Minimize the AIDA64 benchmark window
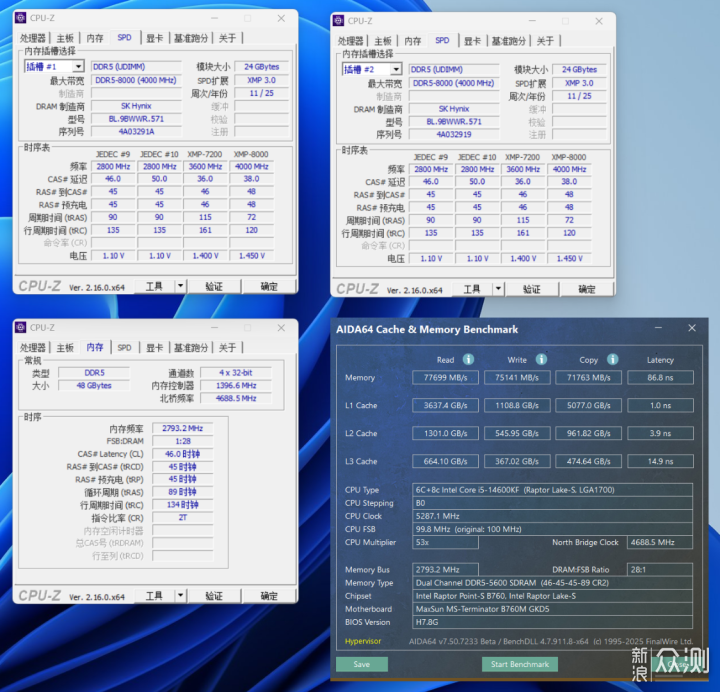 click(x=658, y=328)
